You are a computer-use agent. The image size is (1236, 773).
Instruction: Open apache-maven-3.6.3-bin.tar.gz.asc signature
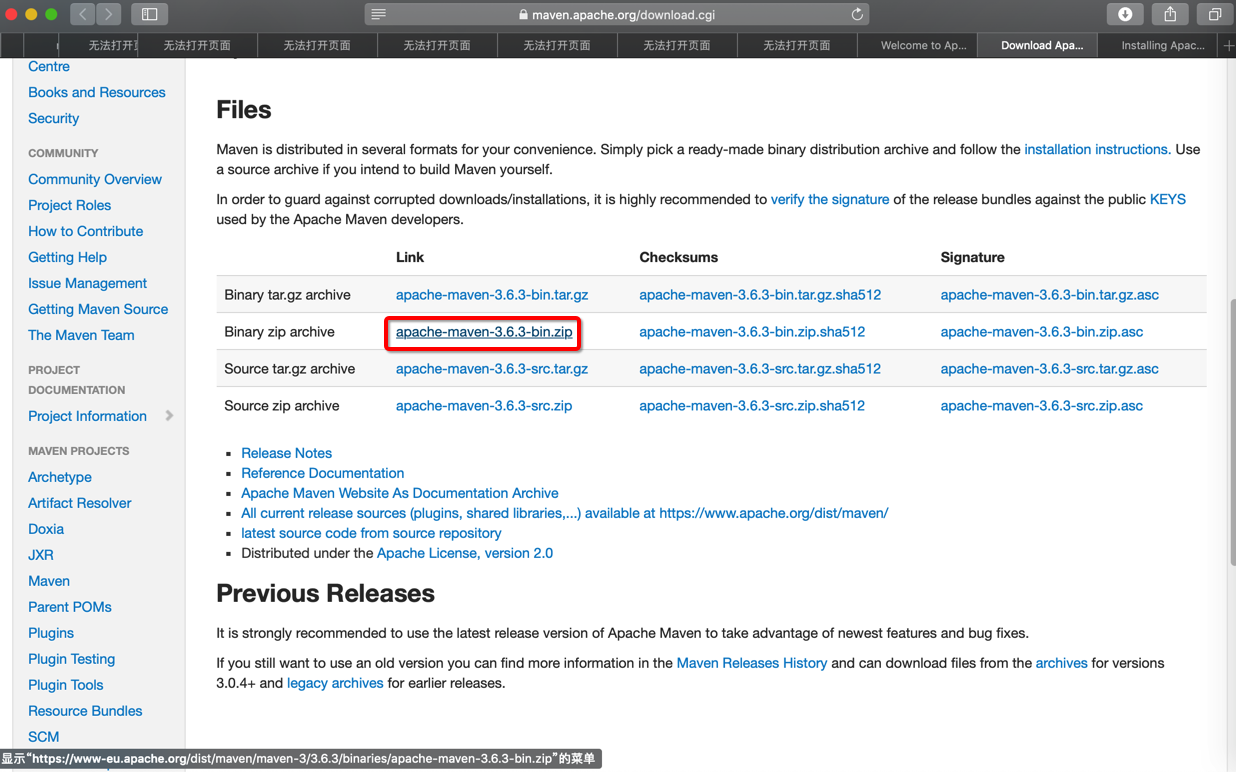tap(1050, 295)
